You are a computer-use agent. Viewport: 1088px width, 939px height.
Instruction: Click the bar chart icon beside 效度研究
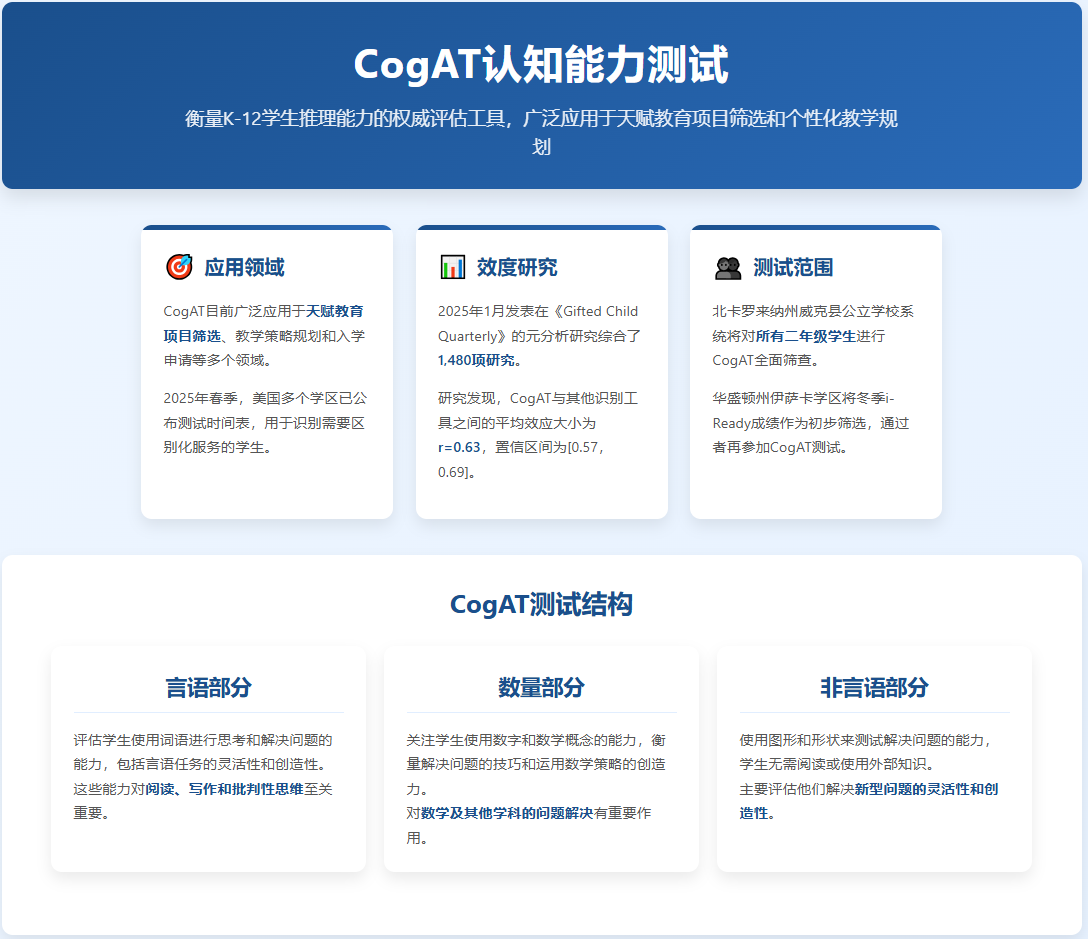pos(452,267)
